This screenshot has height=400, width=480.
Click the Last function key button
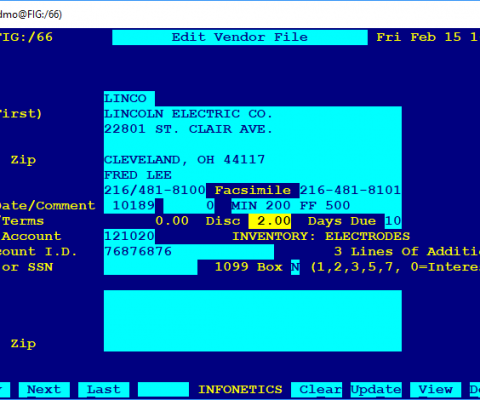click(103, 389)
